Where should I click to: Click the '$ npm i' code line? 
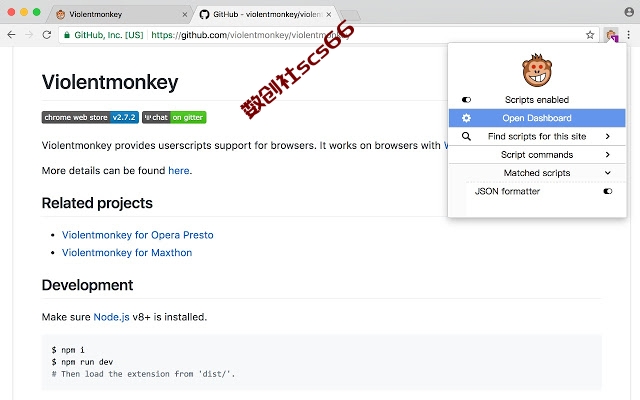[68, 350]
